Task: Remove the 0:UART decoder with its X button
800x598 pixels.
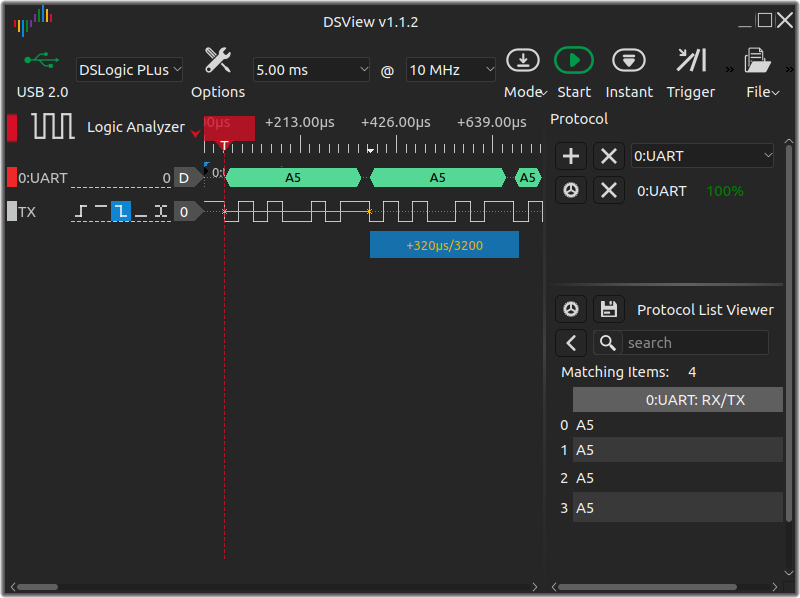Action: pyautogui.click(x=609, y=190)
